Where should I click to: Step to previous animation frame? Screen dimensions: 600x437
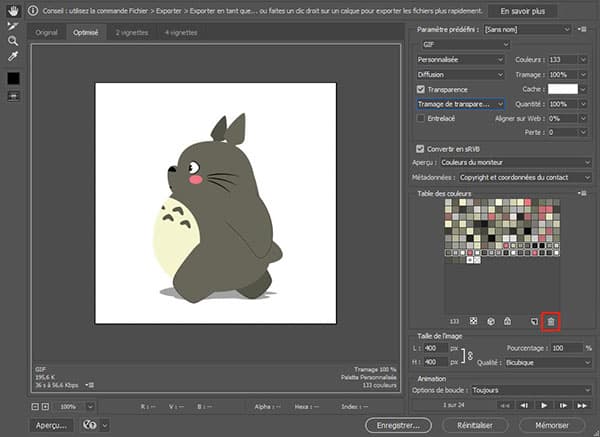(524, 405)
